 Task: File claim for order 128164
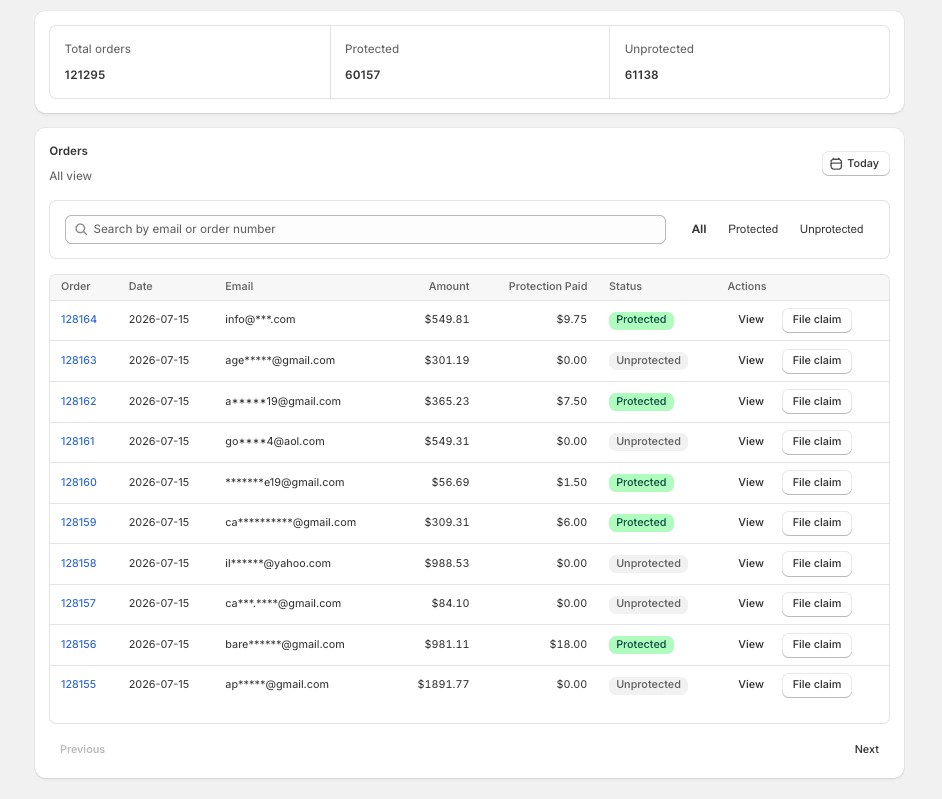816,320
